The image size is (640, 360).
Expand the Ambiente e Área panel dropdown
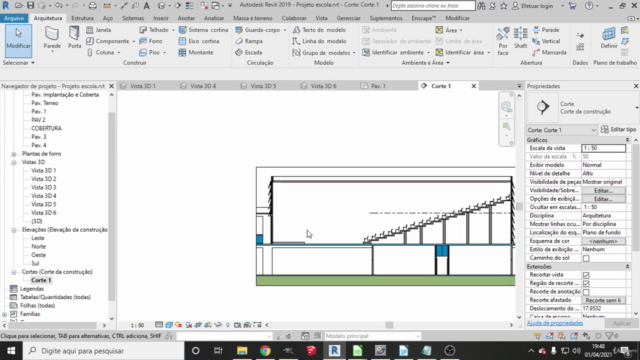[x=425, y=63]
